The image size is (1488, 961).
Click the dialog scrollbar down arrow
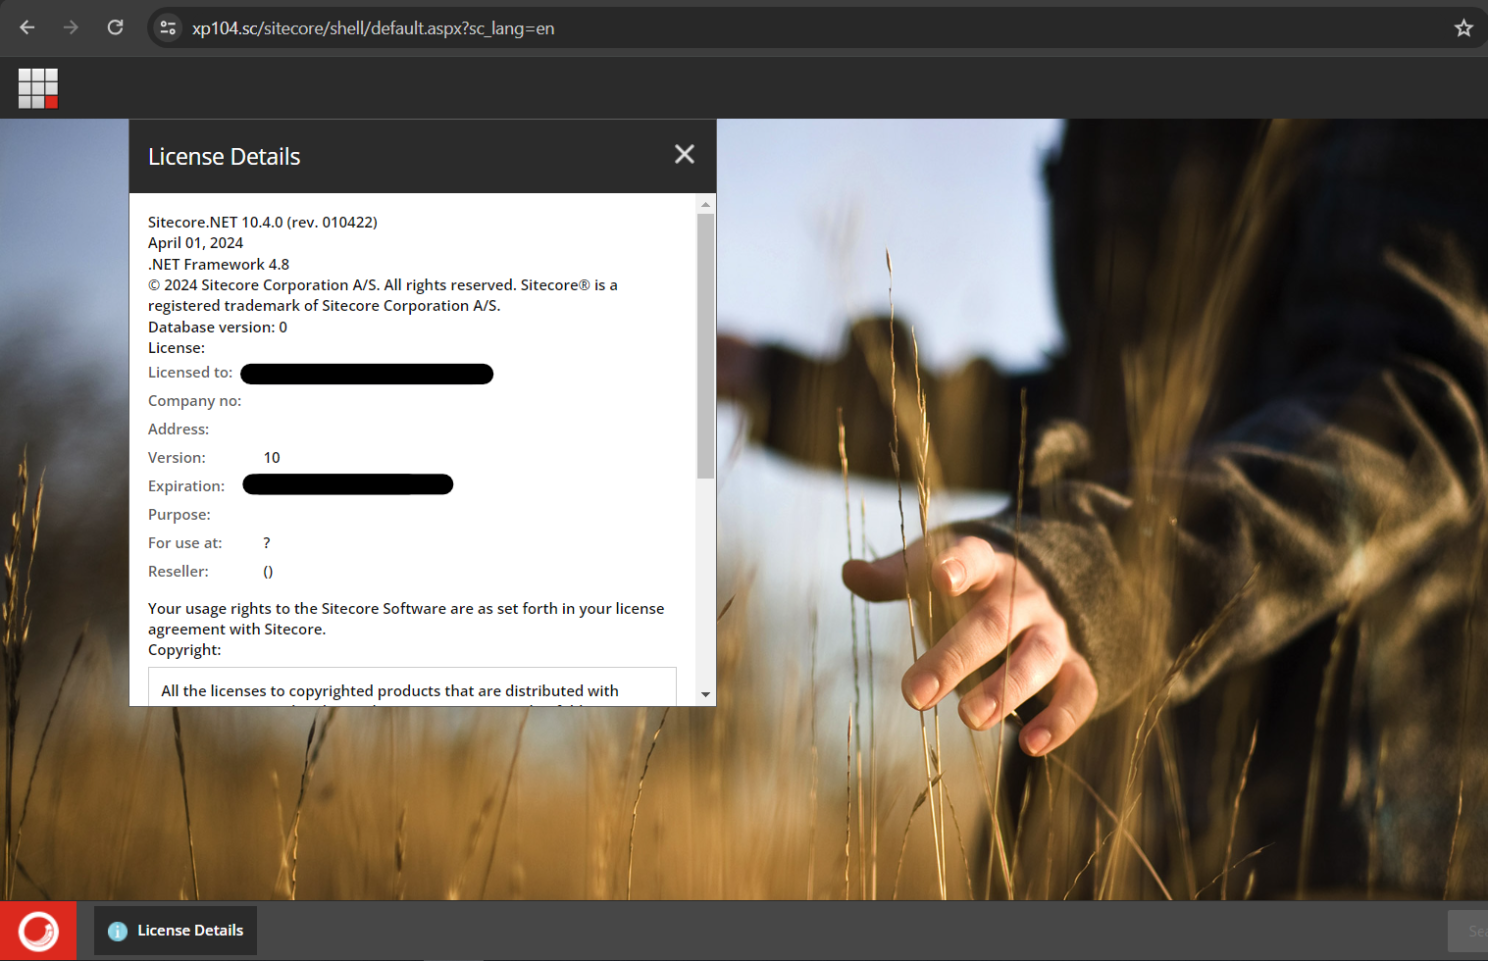705,692
